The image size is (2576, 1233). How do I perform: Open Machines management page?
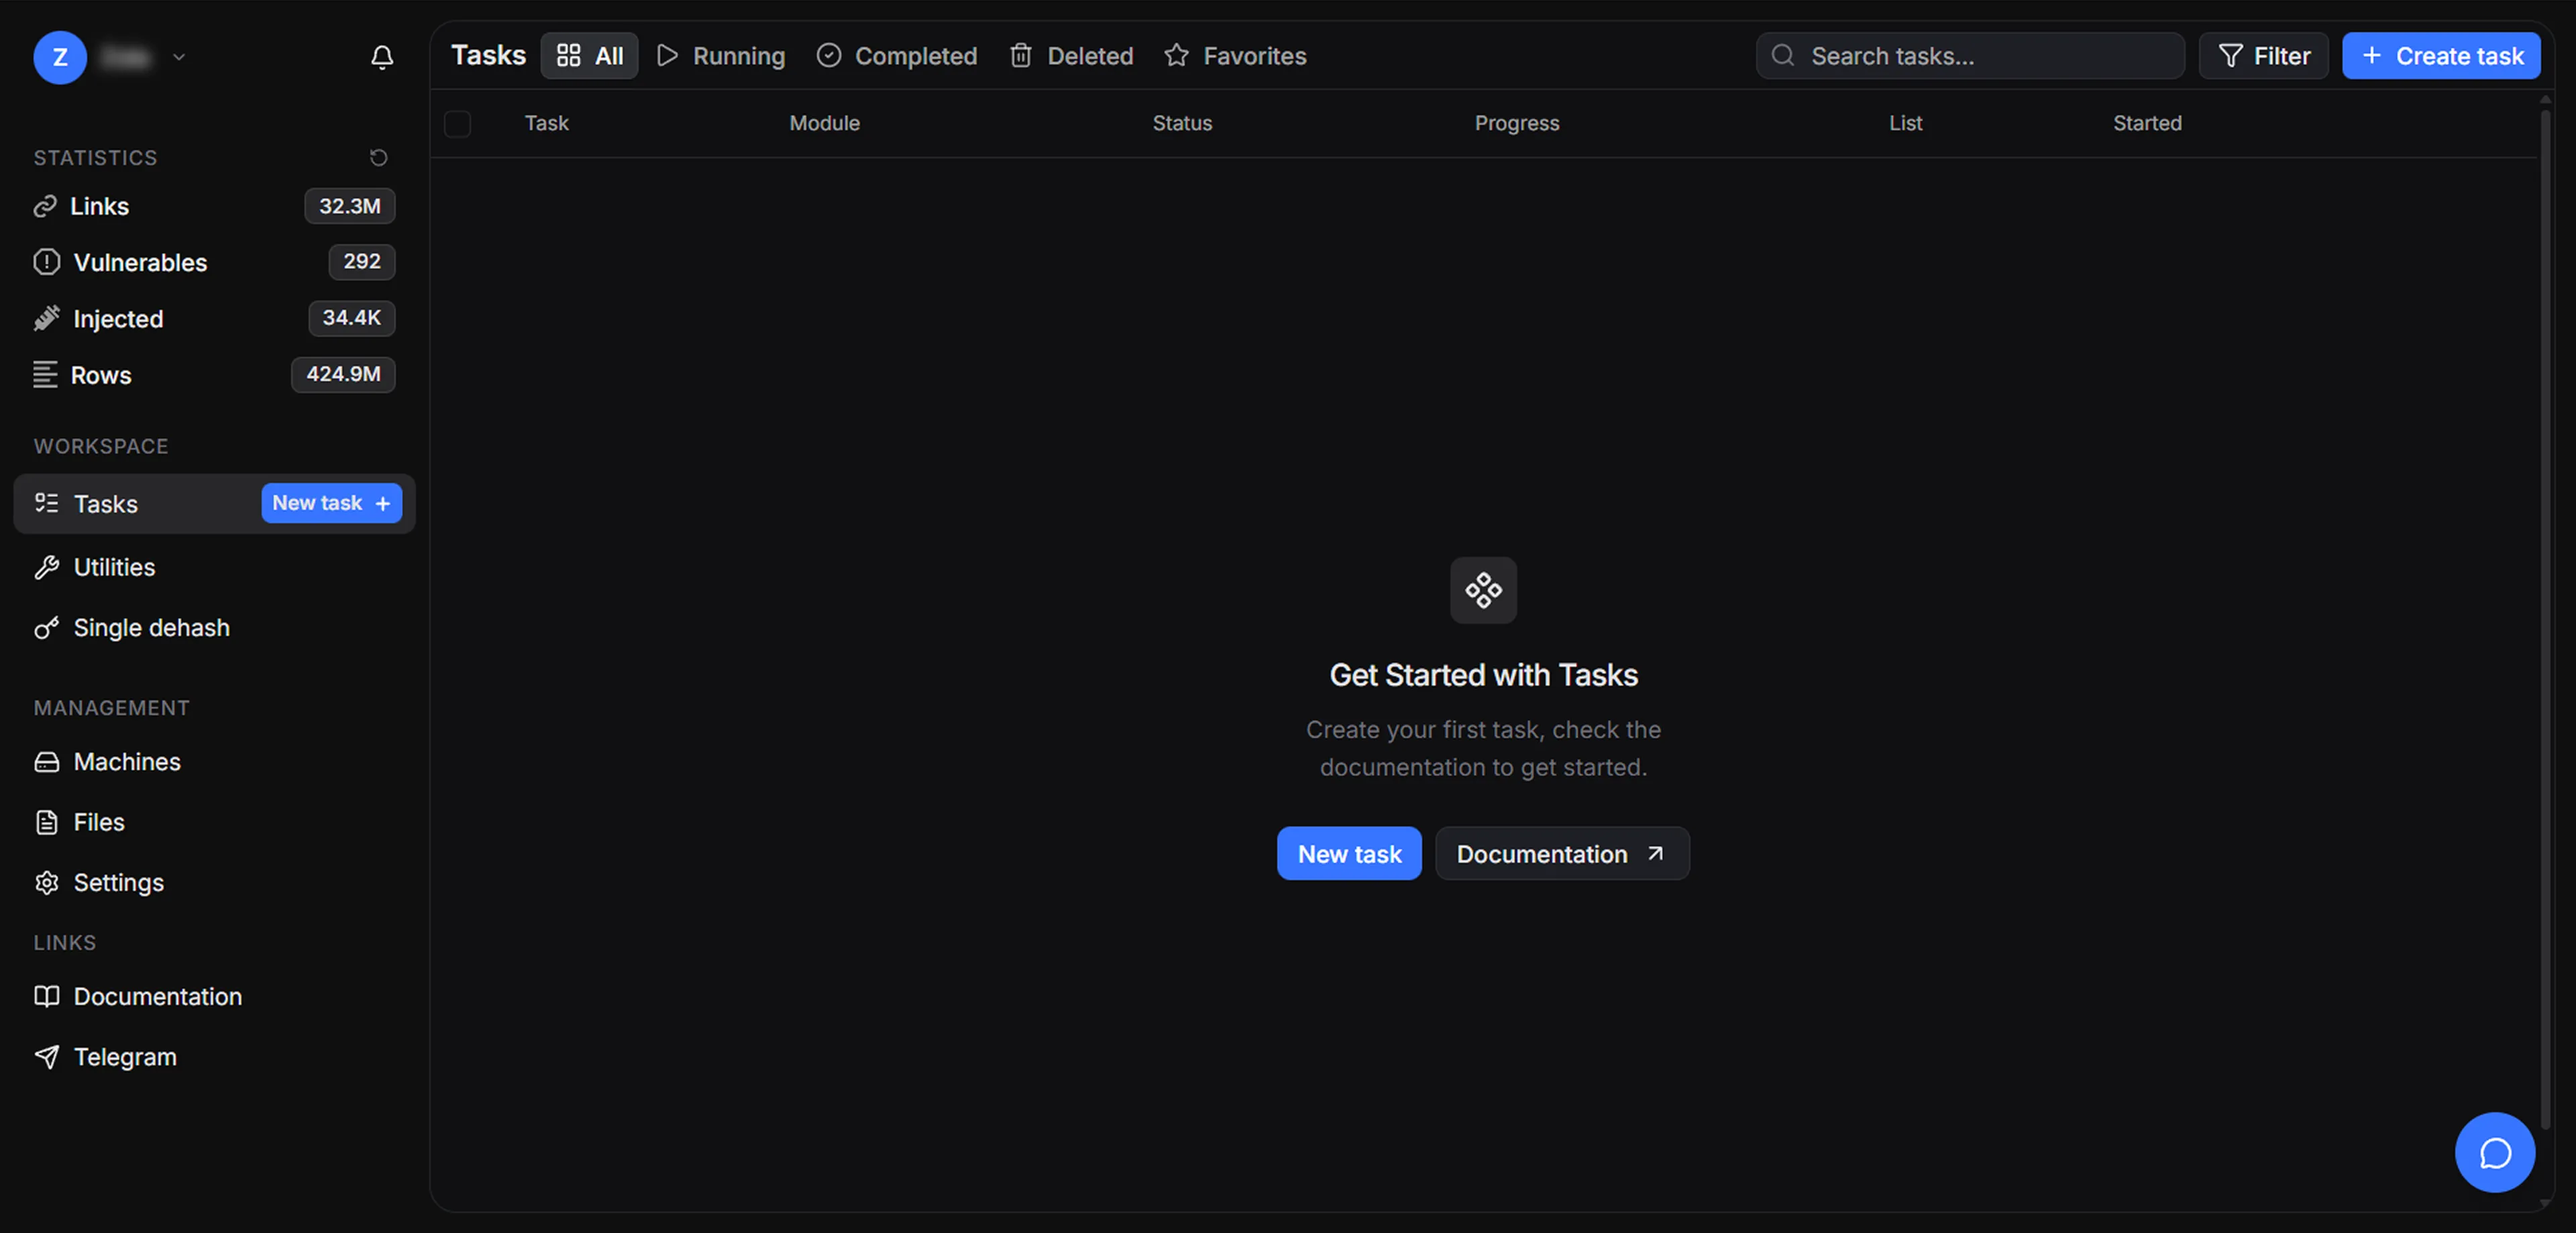click(x=127, y=761)
